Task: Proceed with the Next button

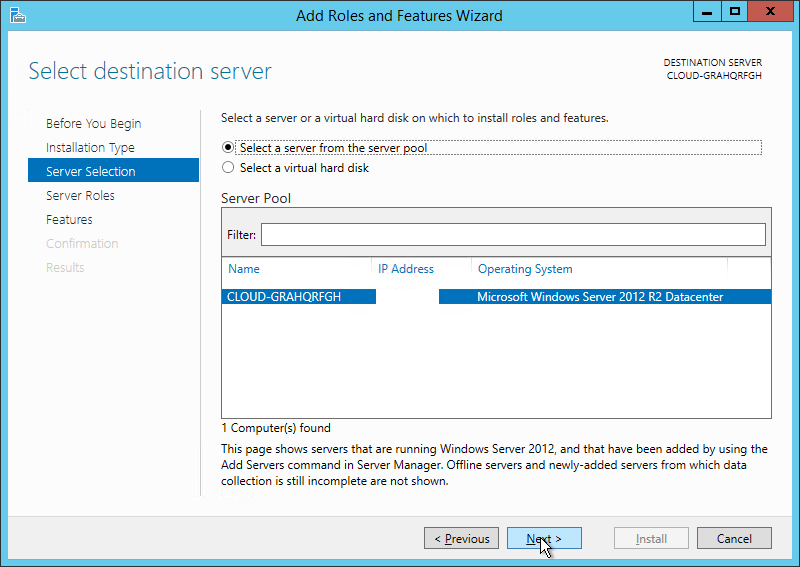Action: tap(544, 538)
